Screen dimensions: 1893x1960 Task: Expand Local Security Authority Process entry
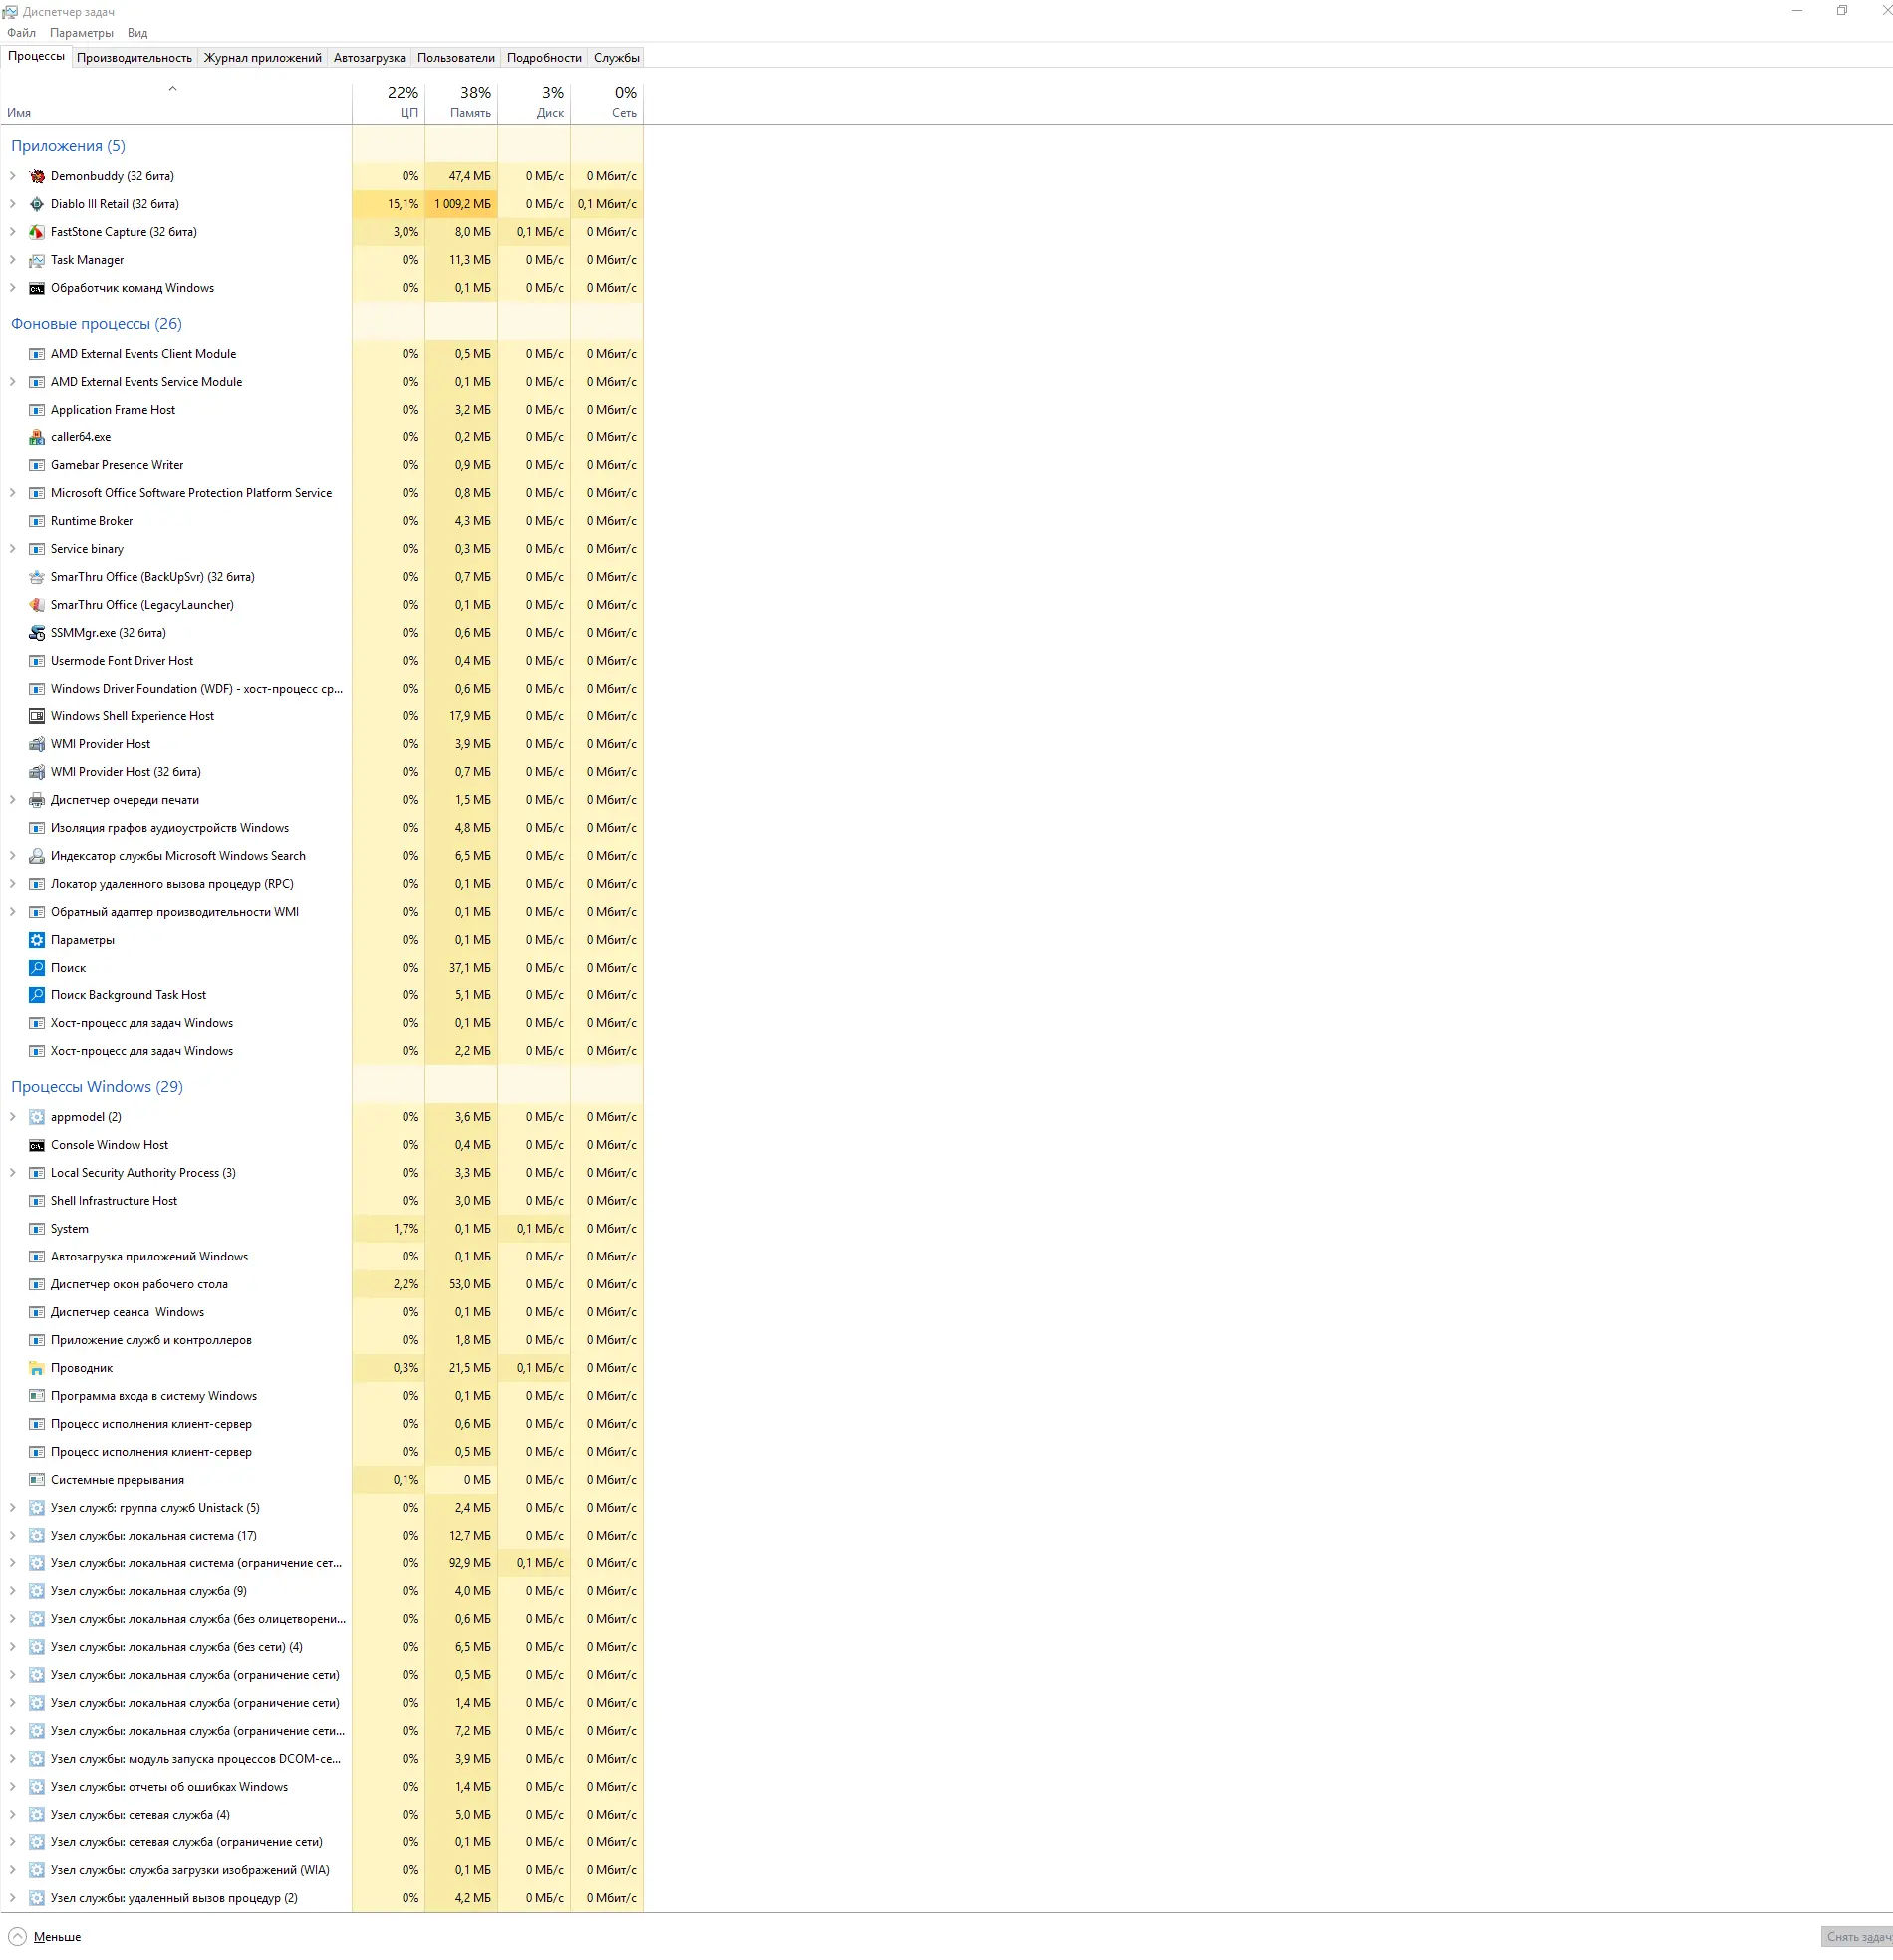coord(13,1173)
